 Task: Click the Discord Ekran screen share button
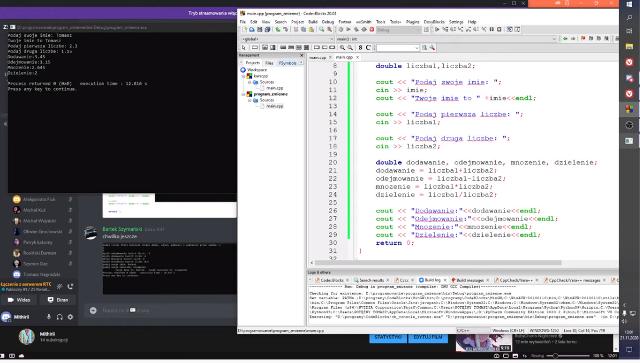58,300
